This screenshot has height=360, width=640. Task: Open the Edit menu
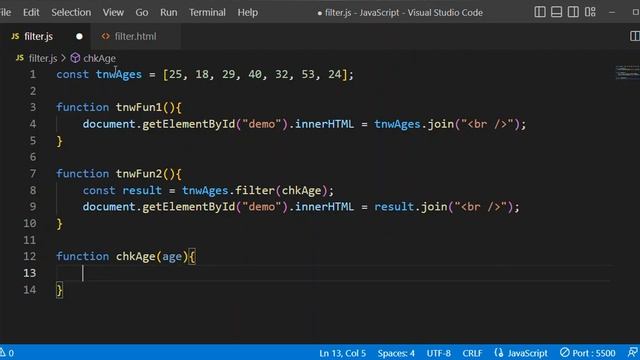[31, 12]
